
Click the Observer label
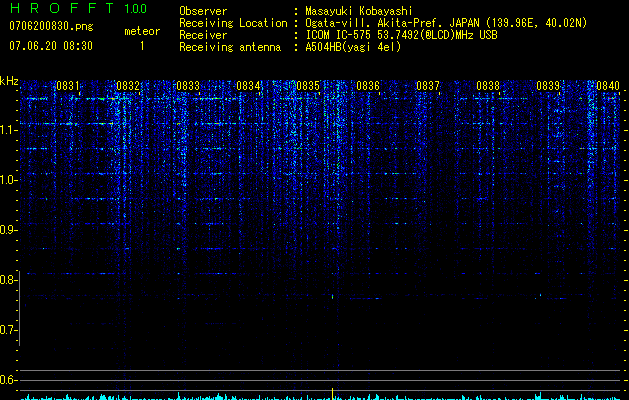coord(203,11)
